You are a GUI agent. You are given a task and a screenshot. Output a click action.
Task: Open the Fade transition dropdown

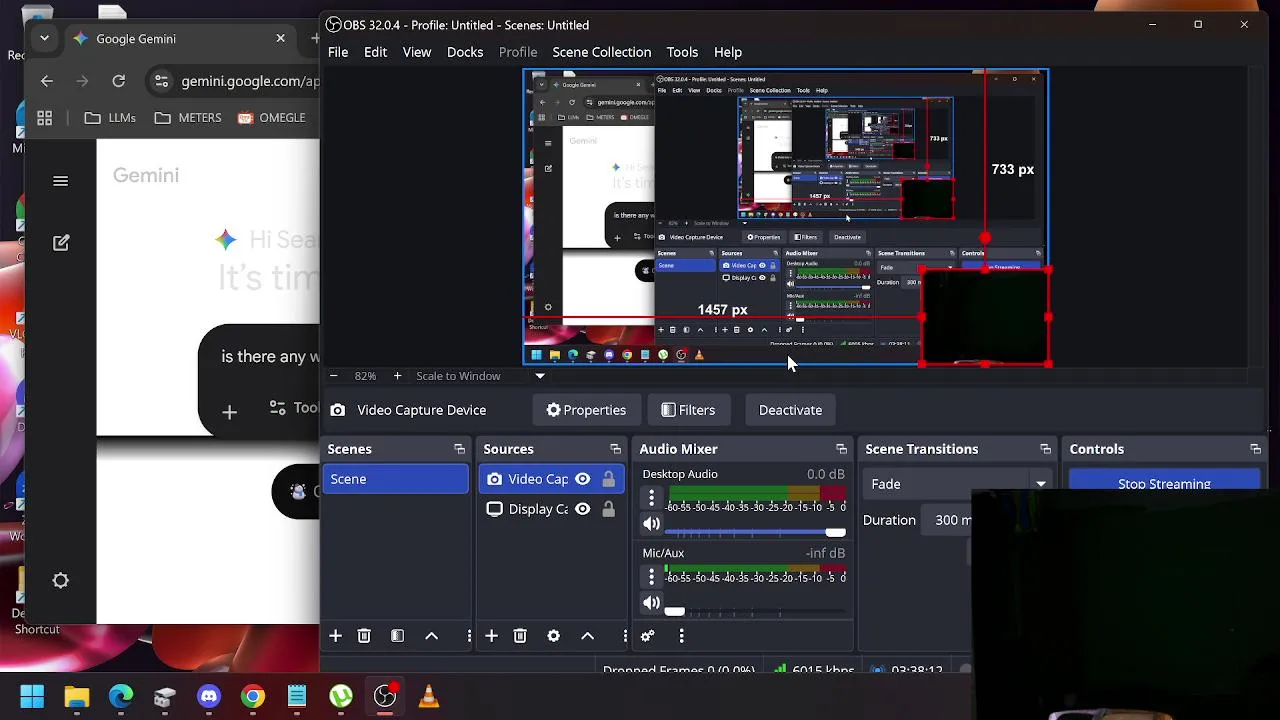[958, 484]
